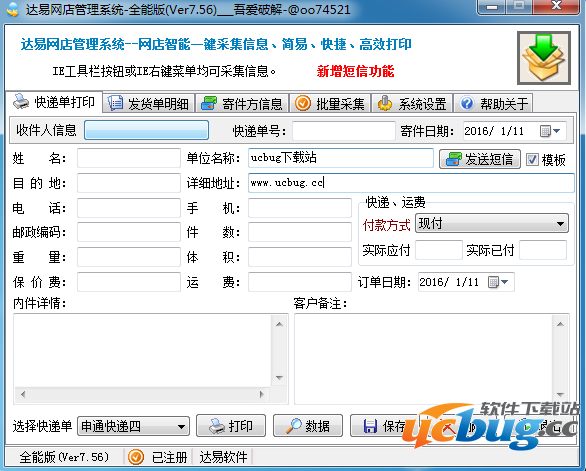Click the 保价费 input field
This screenshot has width=586, height=471.
click(129, 282)
